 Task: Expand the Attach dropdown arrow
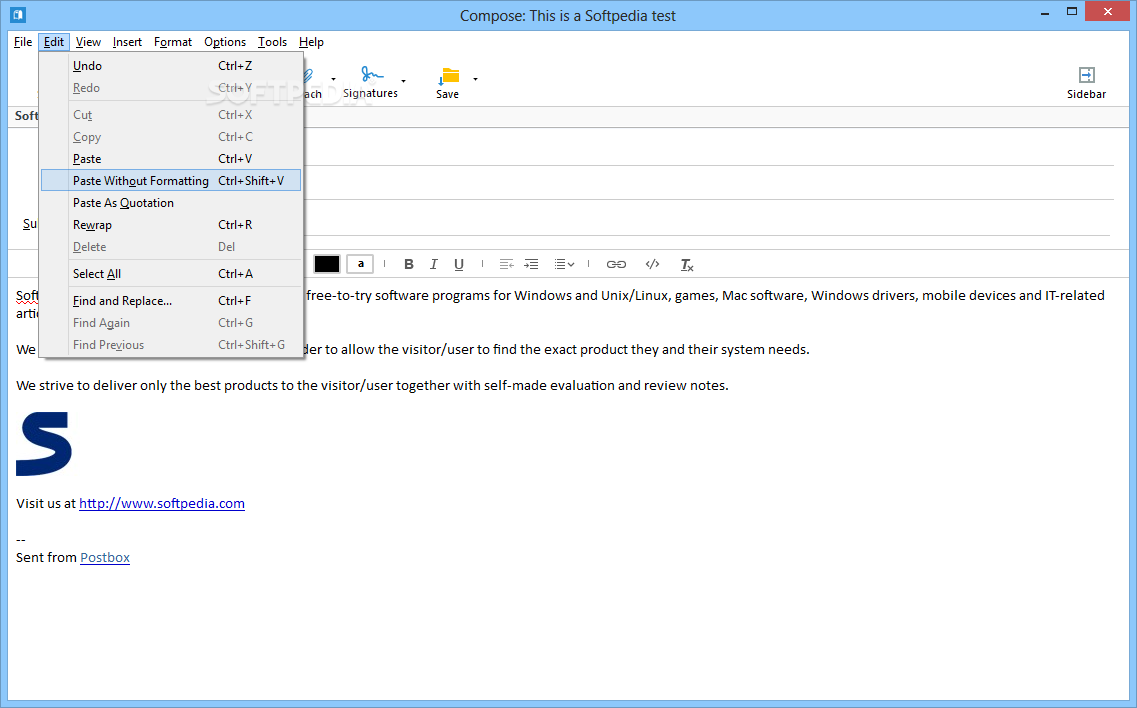(x=333, y=79)
